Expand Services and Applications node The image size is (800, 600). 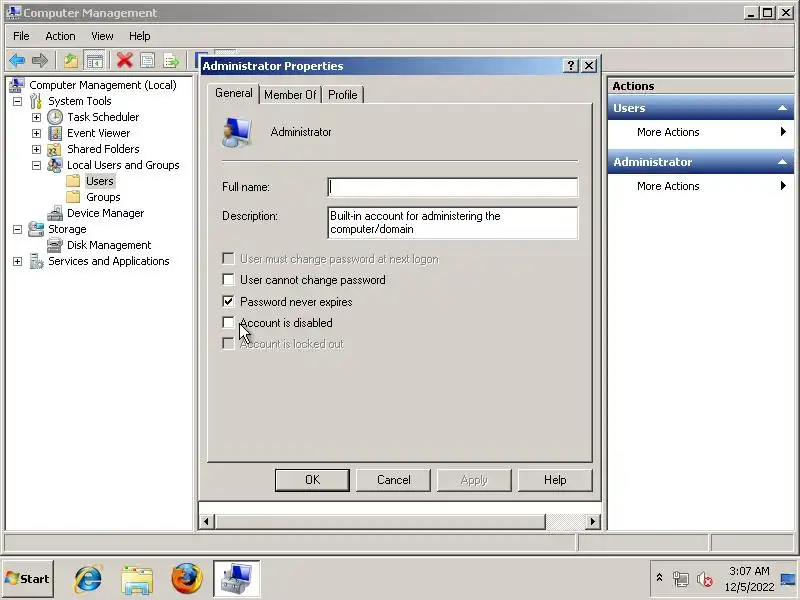17,261
